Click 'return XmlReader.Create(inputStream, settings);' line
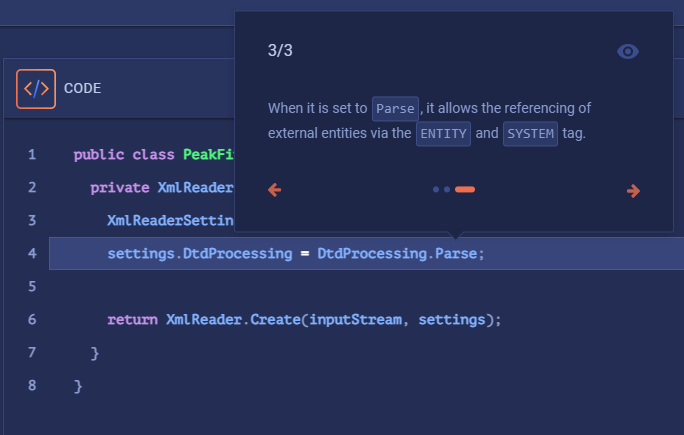Screen dimensions: 684x435 coord(304,320)
